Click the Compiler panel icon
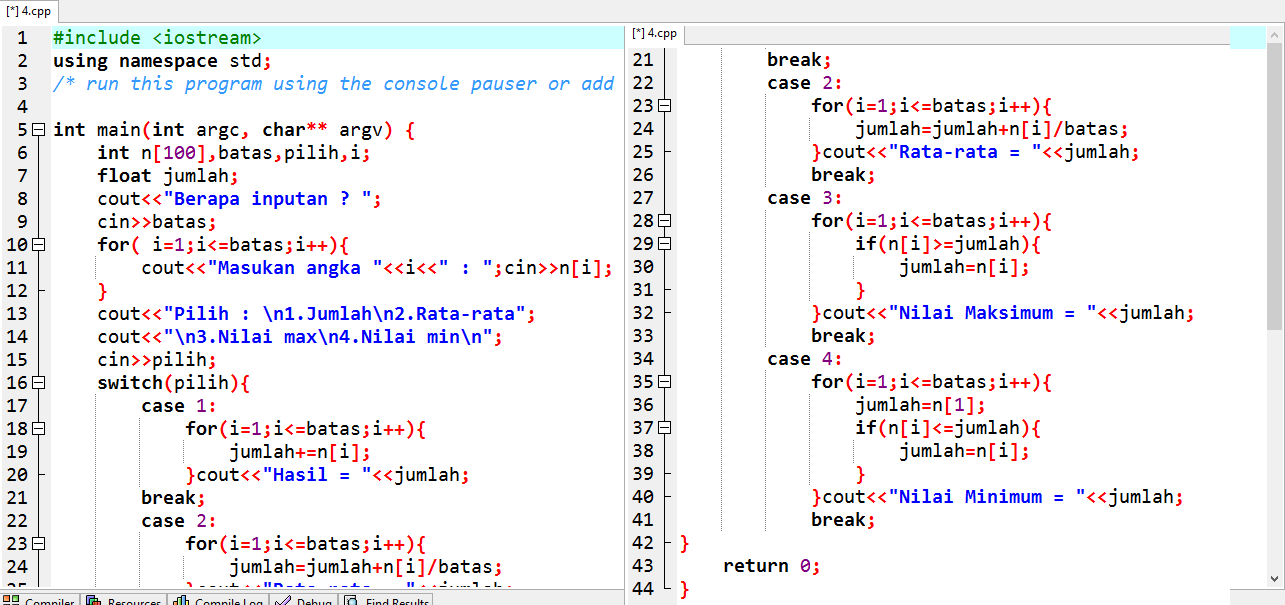 click(12, 599)
